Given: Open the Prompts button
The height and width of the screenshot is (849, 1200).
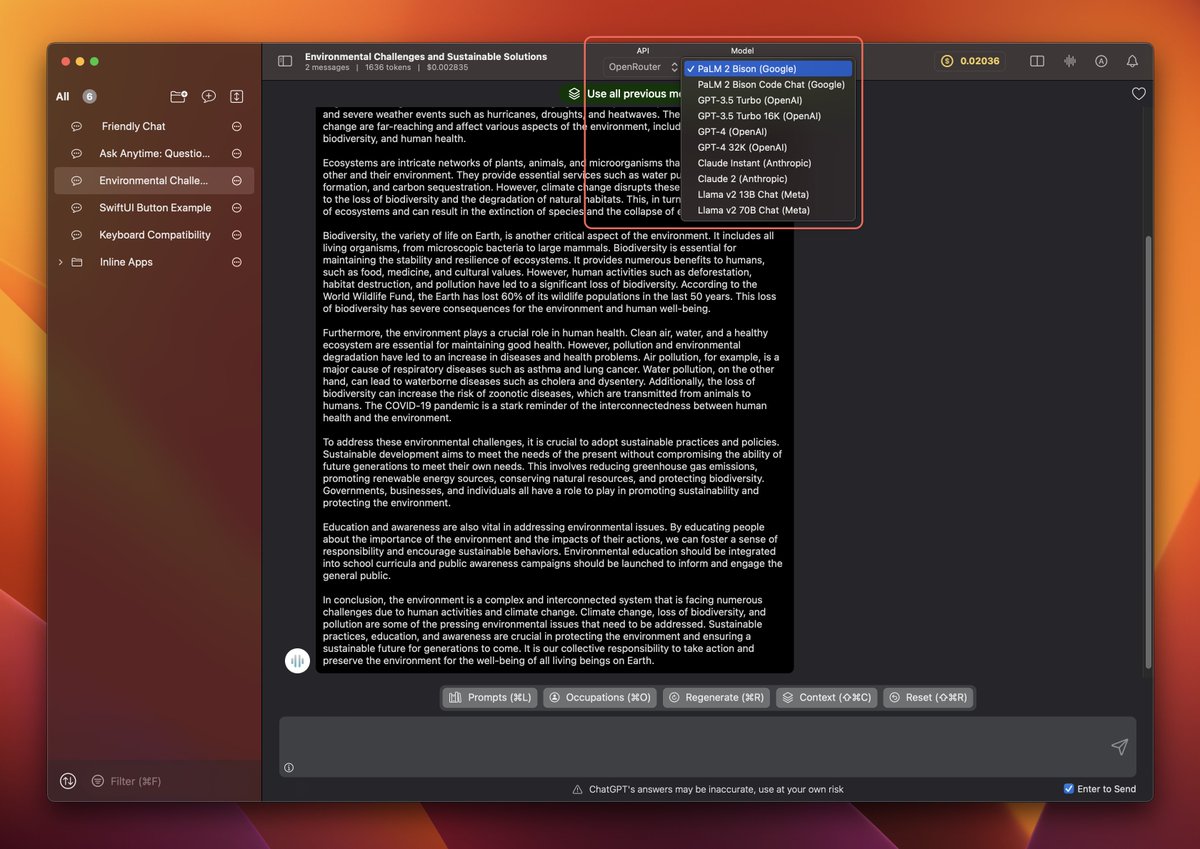Looking at the screenshot, I should [490, 697].
